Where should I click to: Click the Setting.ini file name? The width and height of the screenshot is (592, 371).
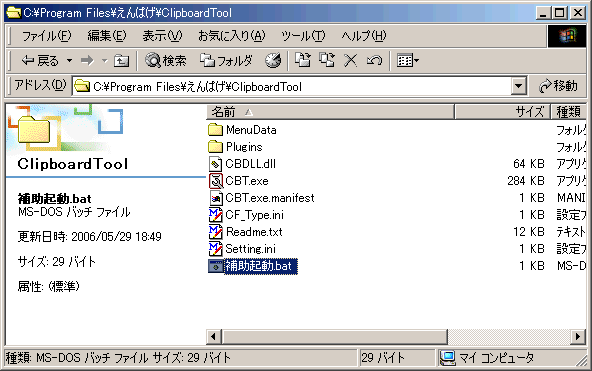250,249
